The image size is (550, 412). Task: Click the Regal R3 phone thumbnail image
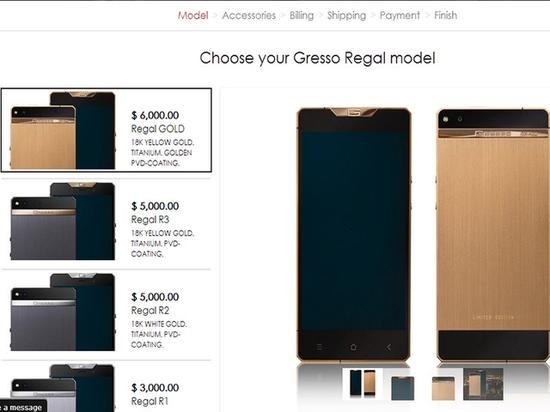(63, 221)
